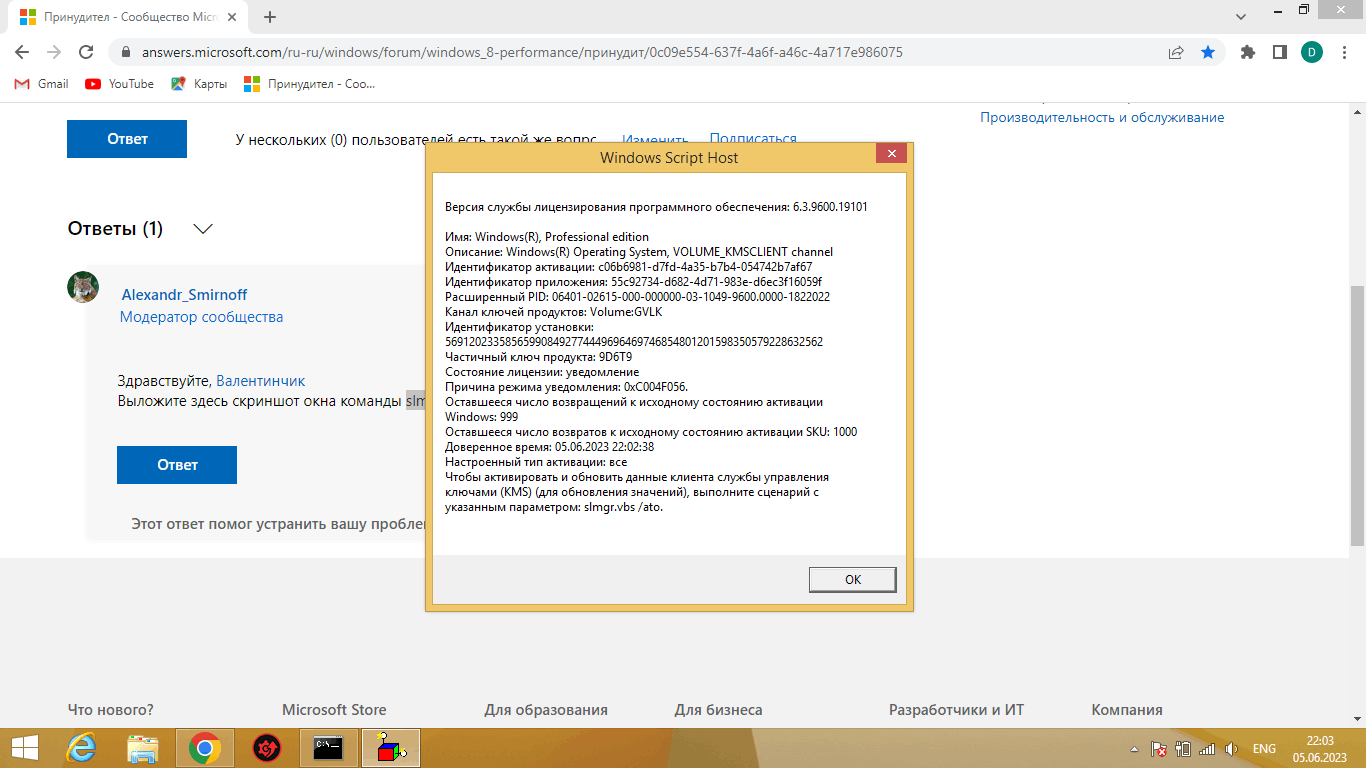Viewport: 1366px width, 768px height.
Task: Toggle the bookmark star for this page
Action: coord(1208,52)
